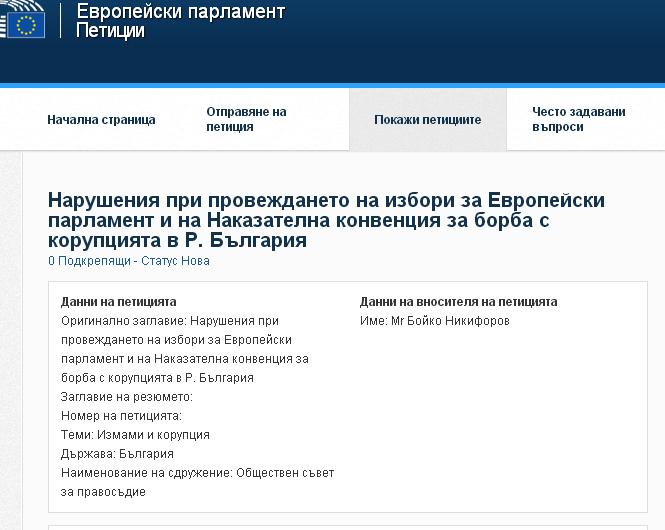Click the за правосъдие text line
This screenshot has width=665, height=530.
(103, 492)
